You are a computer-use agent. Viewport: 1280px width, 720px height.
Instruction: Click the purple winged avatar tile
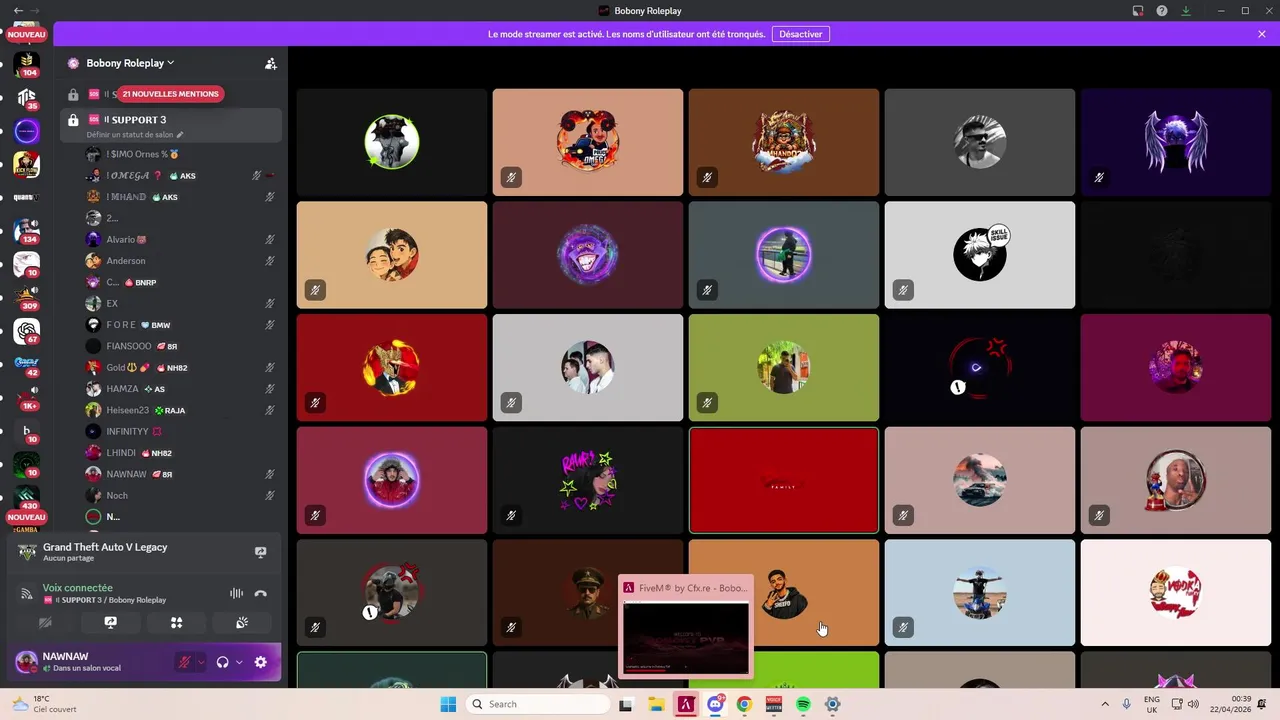click(x=1176, y=142)
